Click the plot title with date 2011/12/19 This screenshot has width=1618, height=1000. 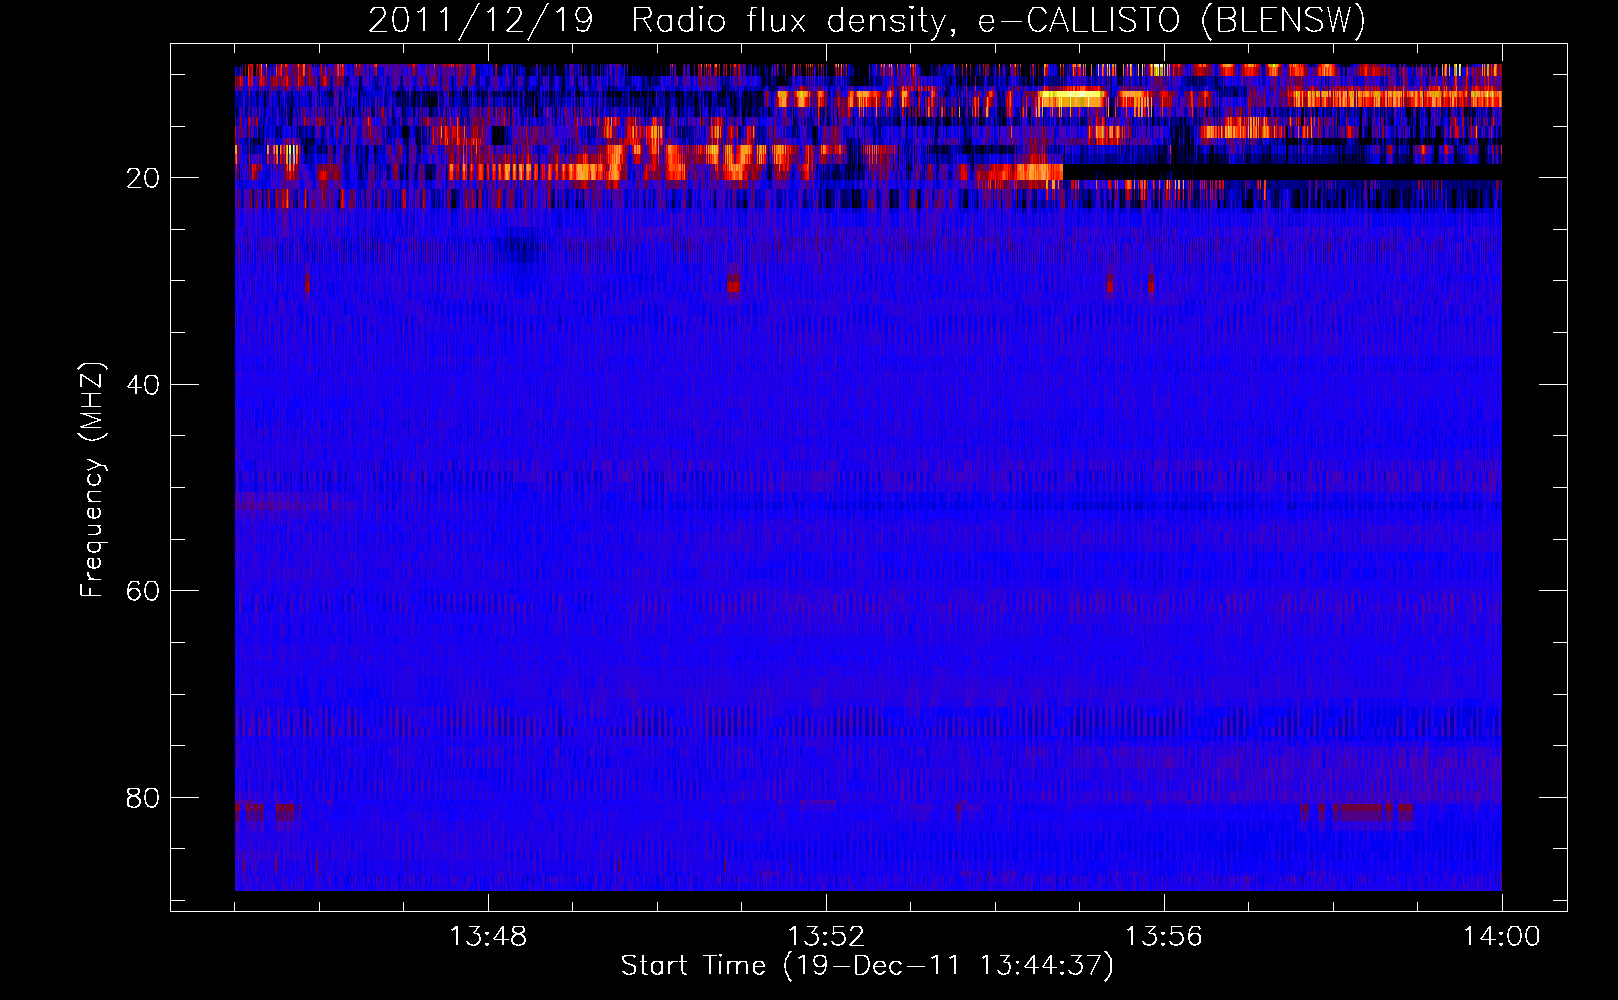click(x=867, y=20)
